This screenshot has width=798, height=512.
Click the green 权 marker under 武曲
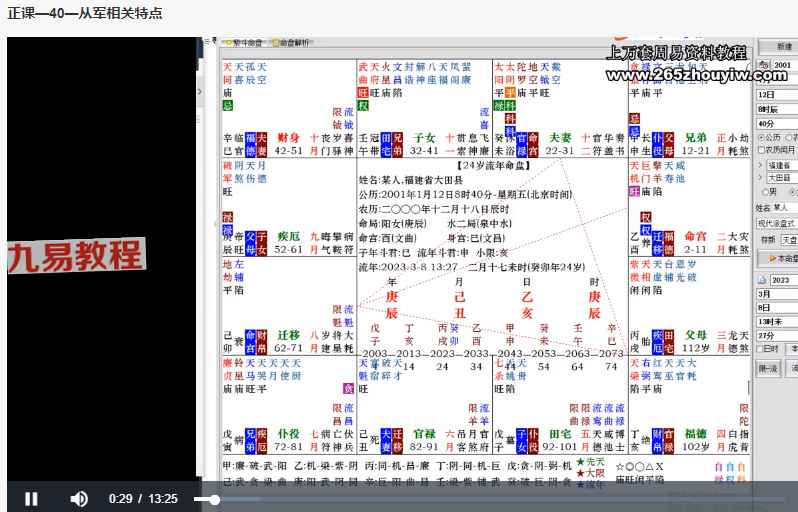(x=363, y=103)
